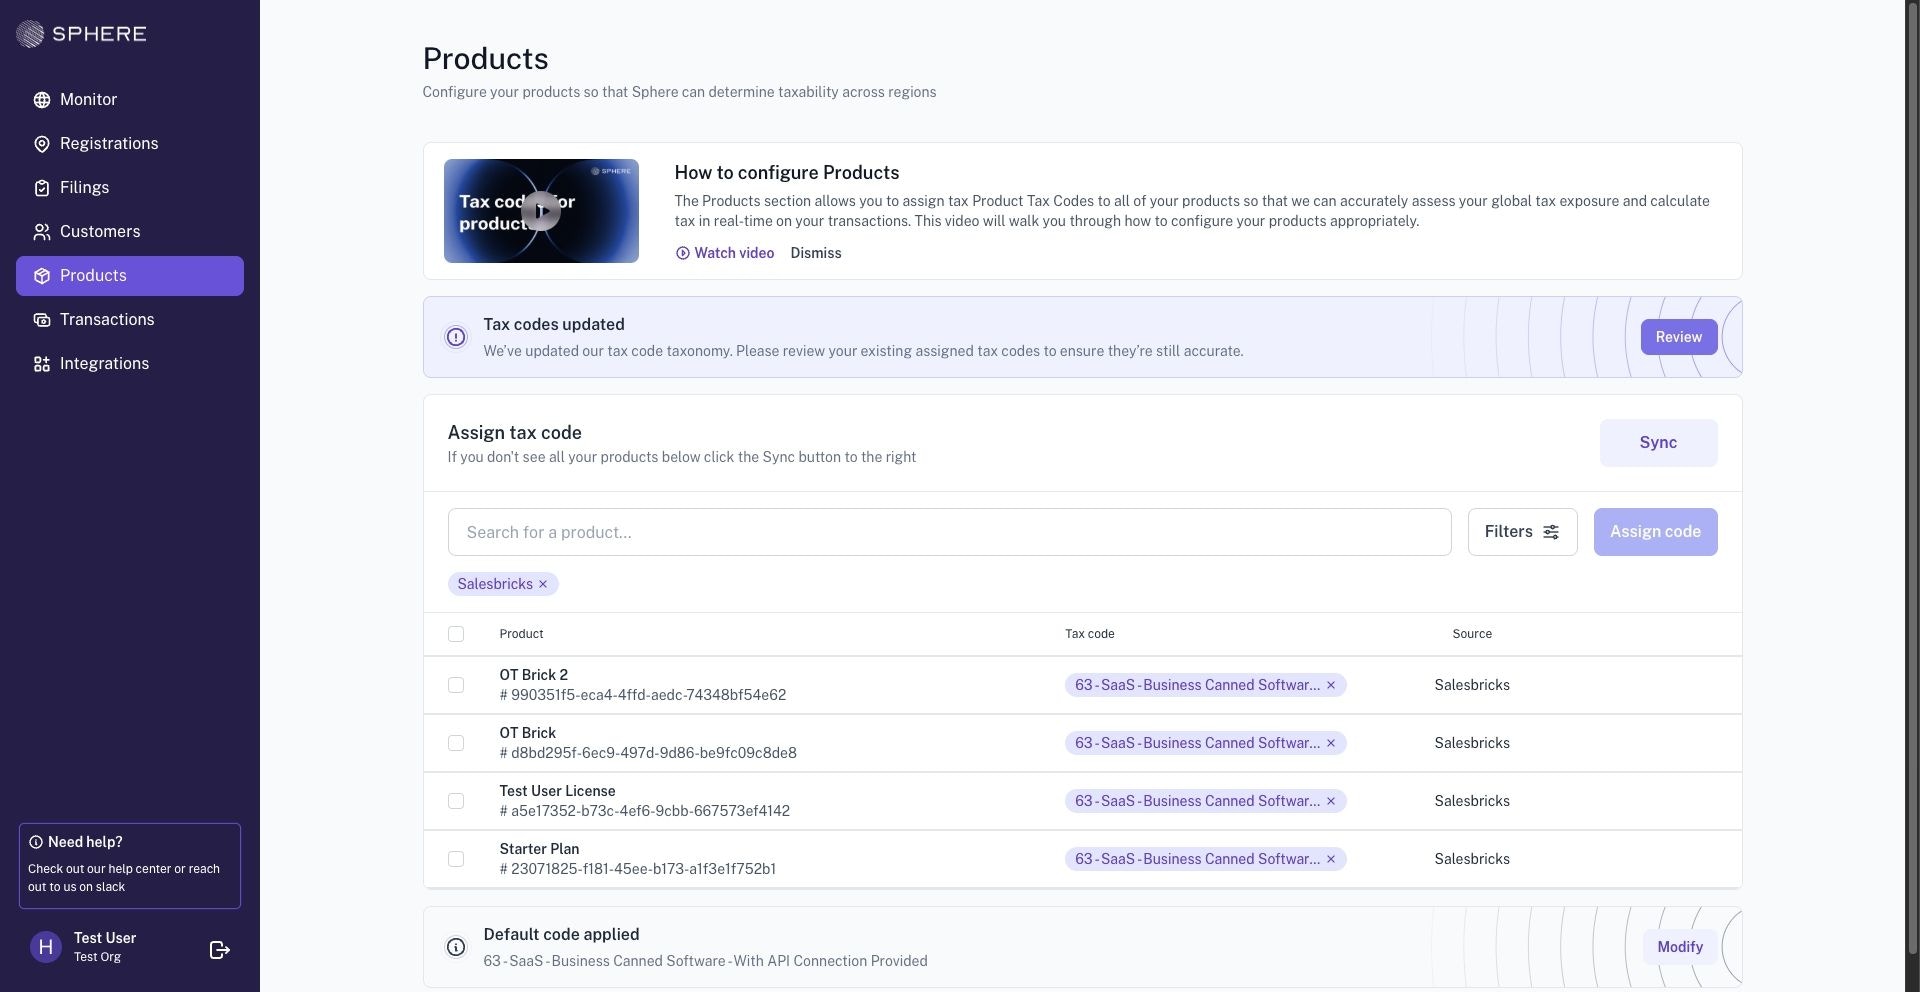This screenshot has width=1920, height=992.
Task: Open the Filters dropdown
Action: point(1522,532)
